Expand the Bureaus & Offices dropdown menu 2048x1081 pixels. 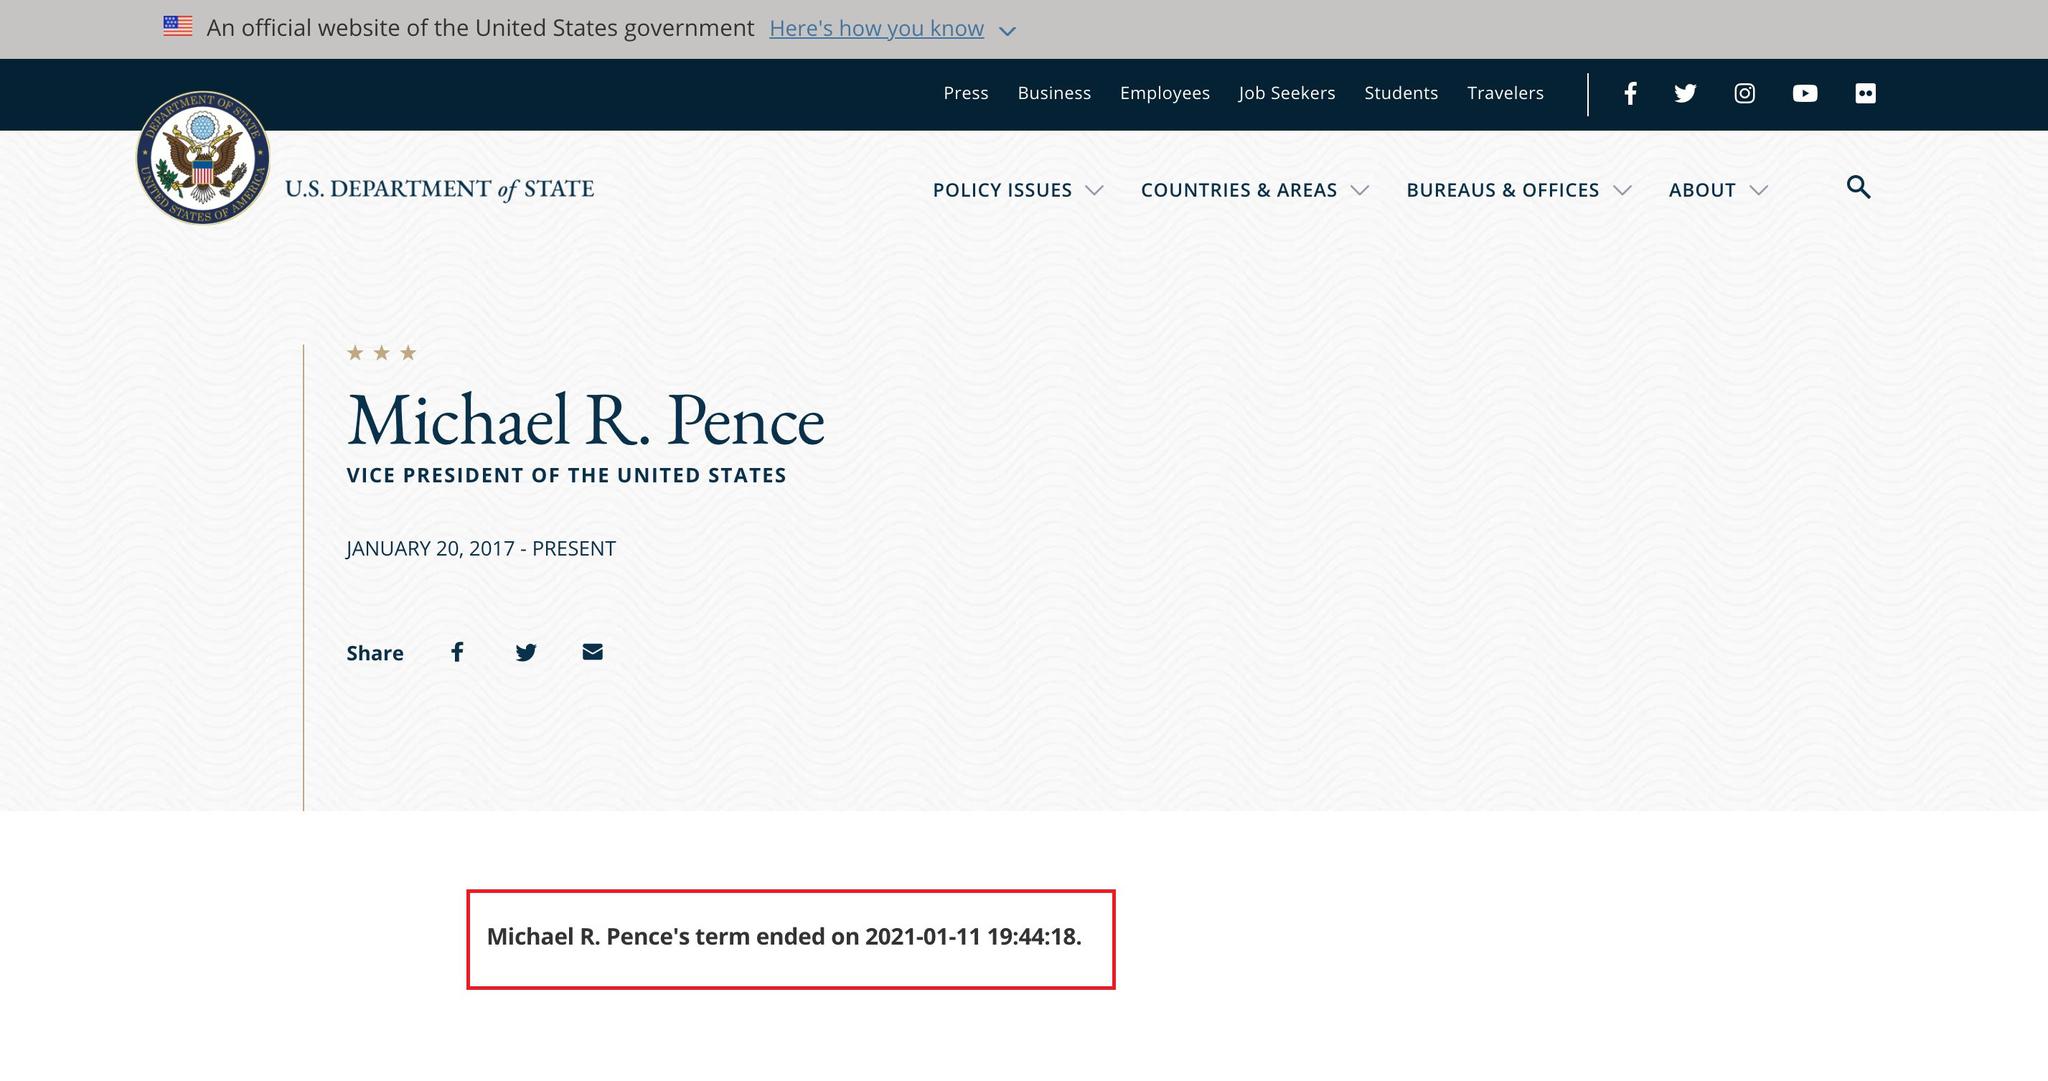[x=1518, y=190]
